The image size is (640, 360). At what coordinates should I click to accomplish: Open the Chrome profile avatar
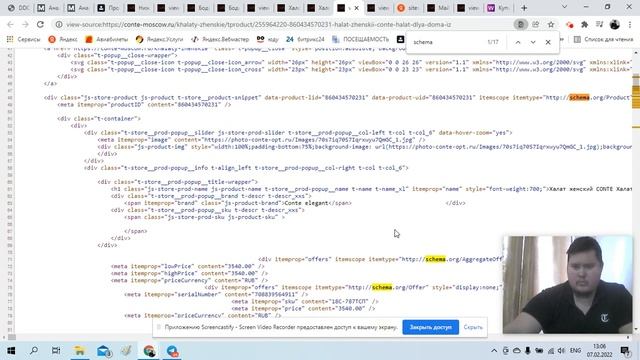click(615, 24)
